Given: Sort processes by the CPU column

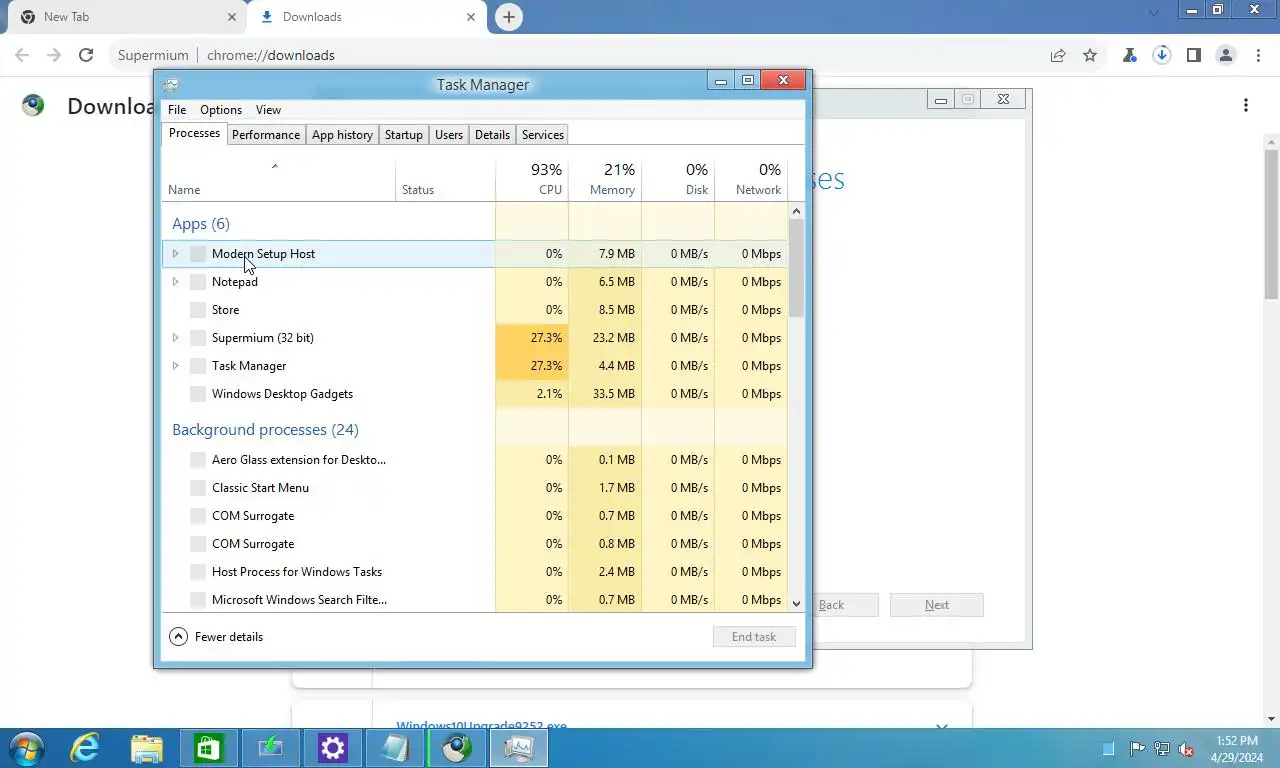Looking at the screenshot, I should [532, 179].
